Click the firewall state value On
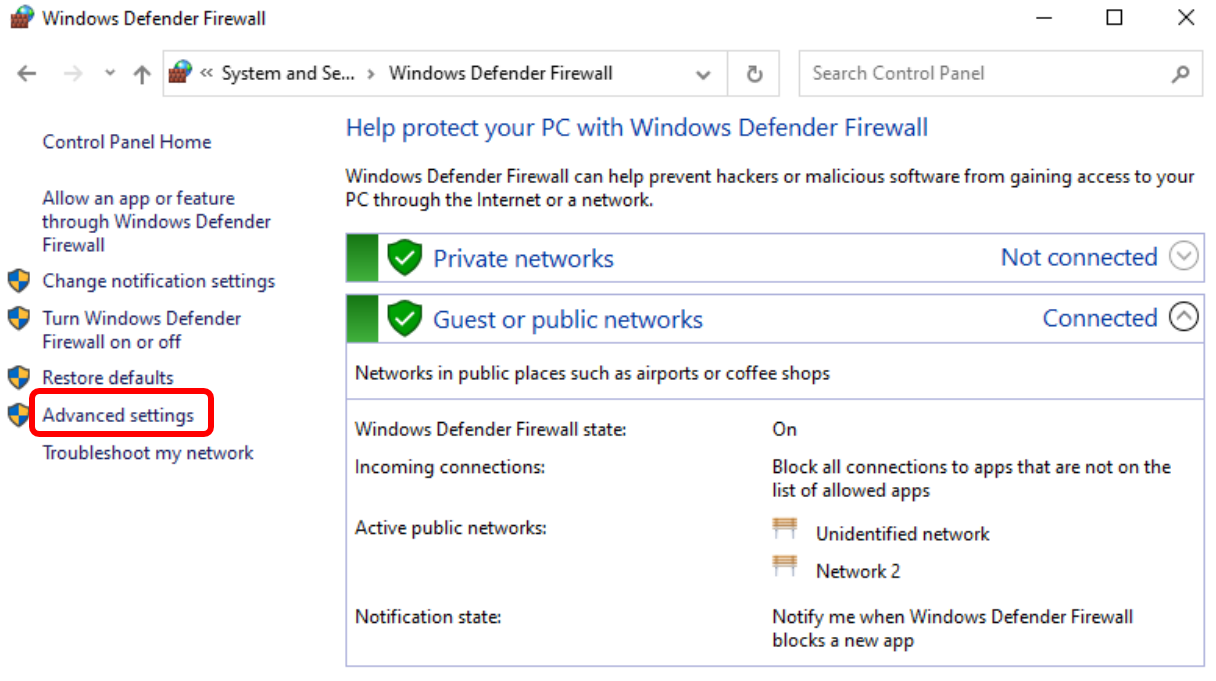The width and height of the screenshot is (1216, 681). [784, 429]
